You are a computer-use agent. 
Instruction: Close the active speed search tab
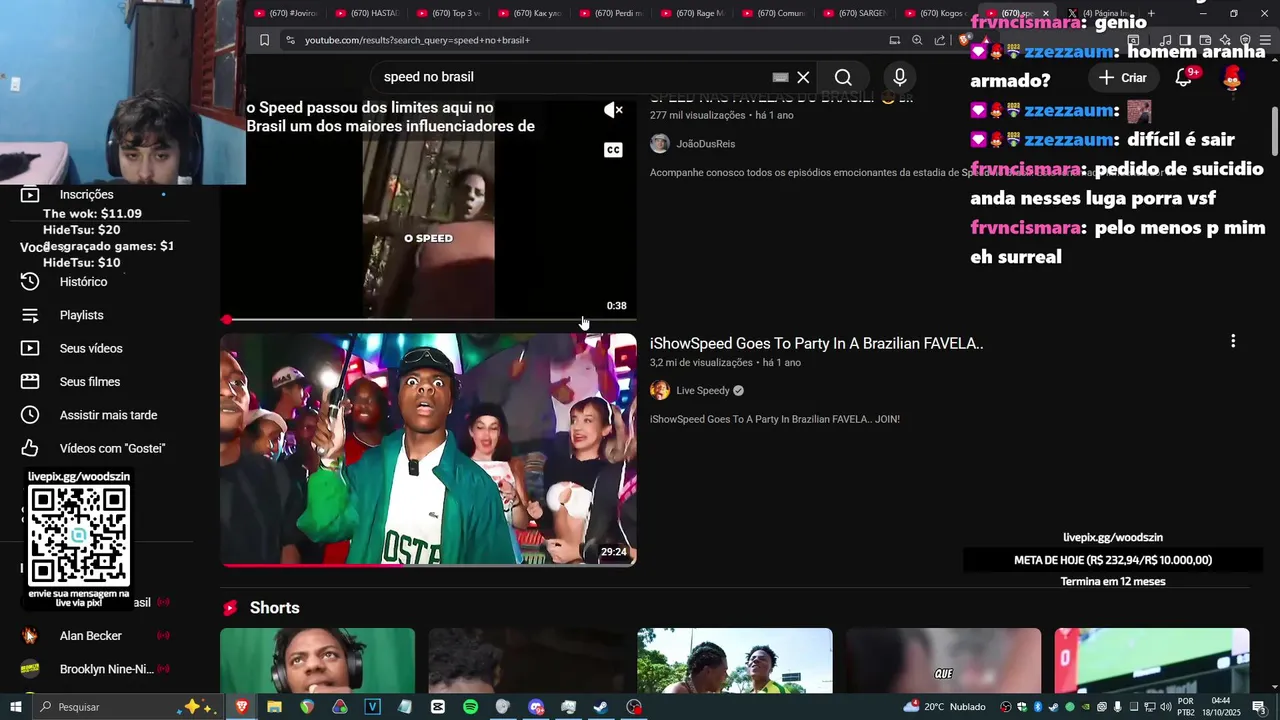tap(1046, 13)
